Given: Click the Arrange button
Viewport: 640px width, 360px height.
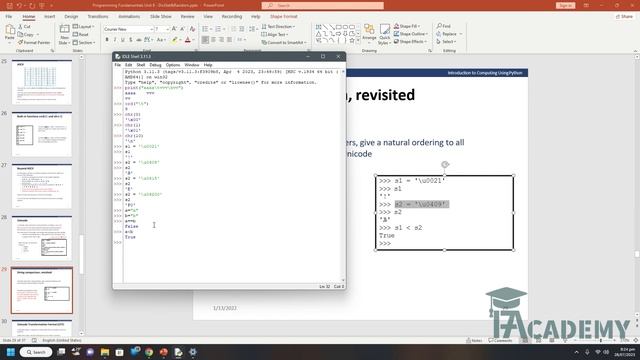Looking at the screenshot, I should point(369,33).
